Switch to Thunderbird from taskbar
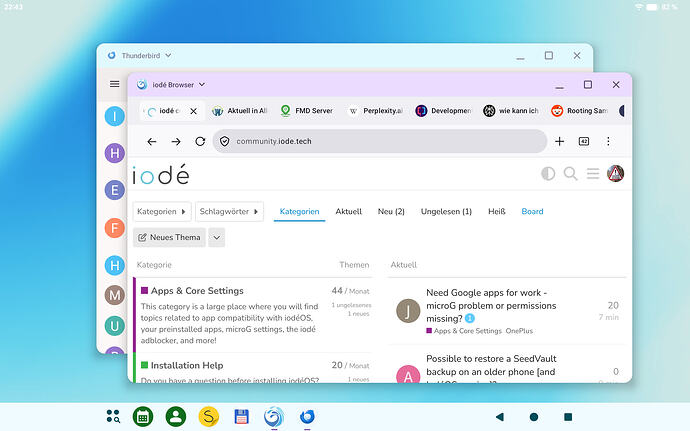Viewport: 690px width, 431px height. pos(307,416)
